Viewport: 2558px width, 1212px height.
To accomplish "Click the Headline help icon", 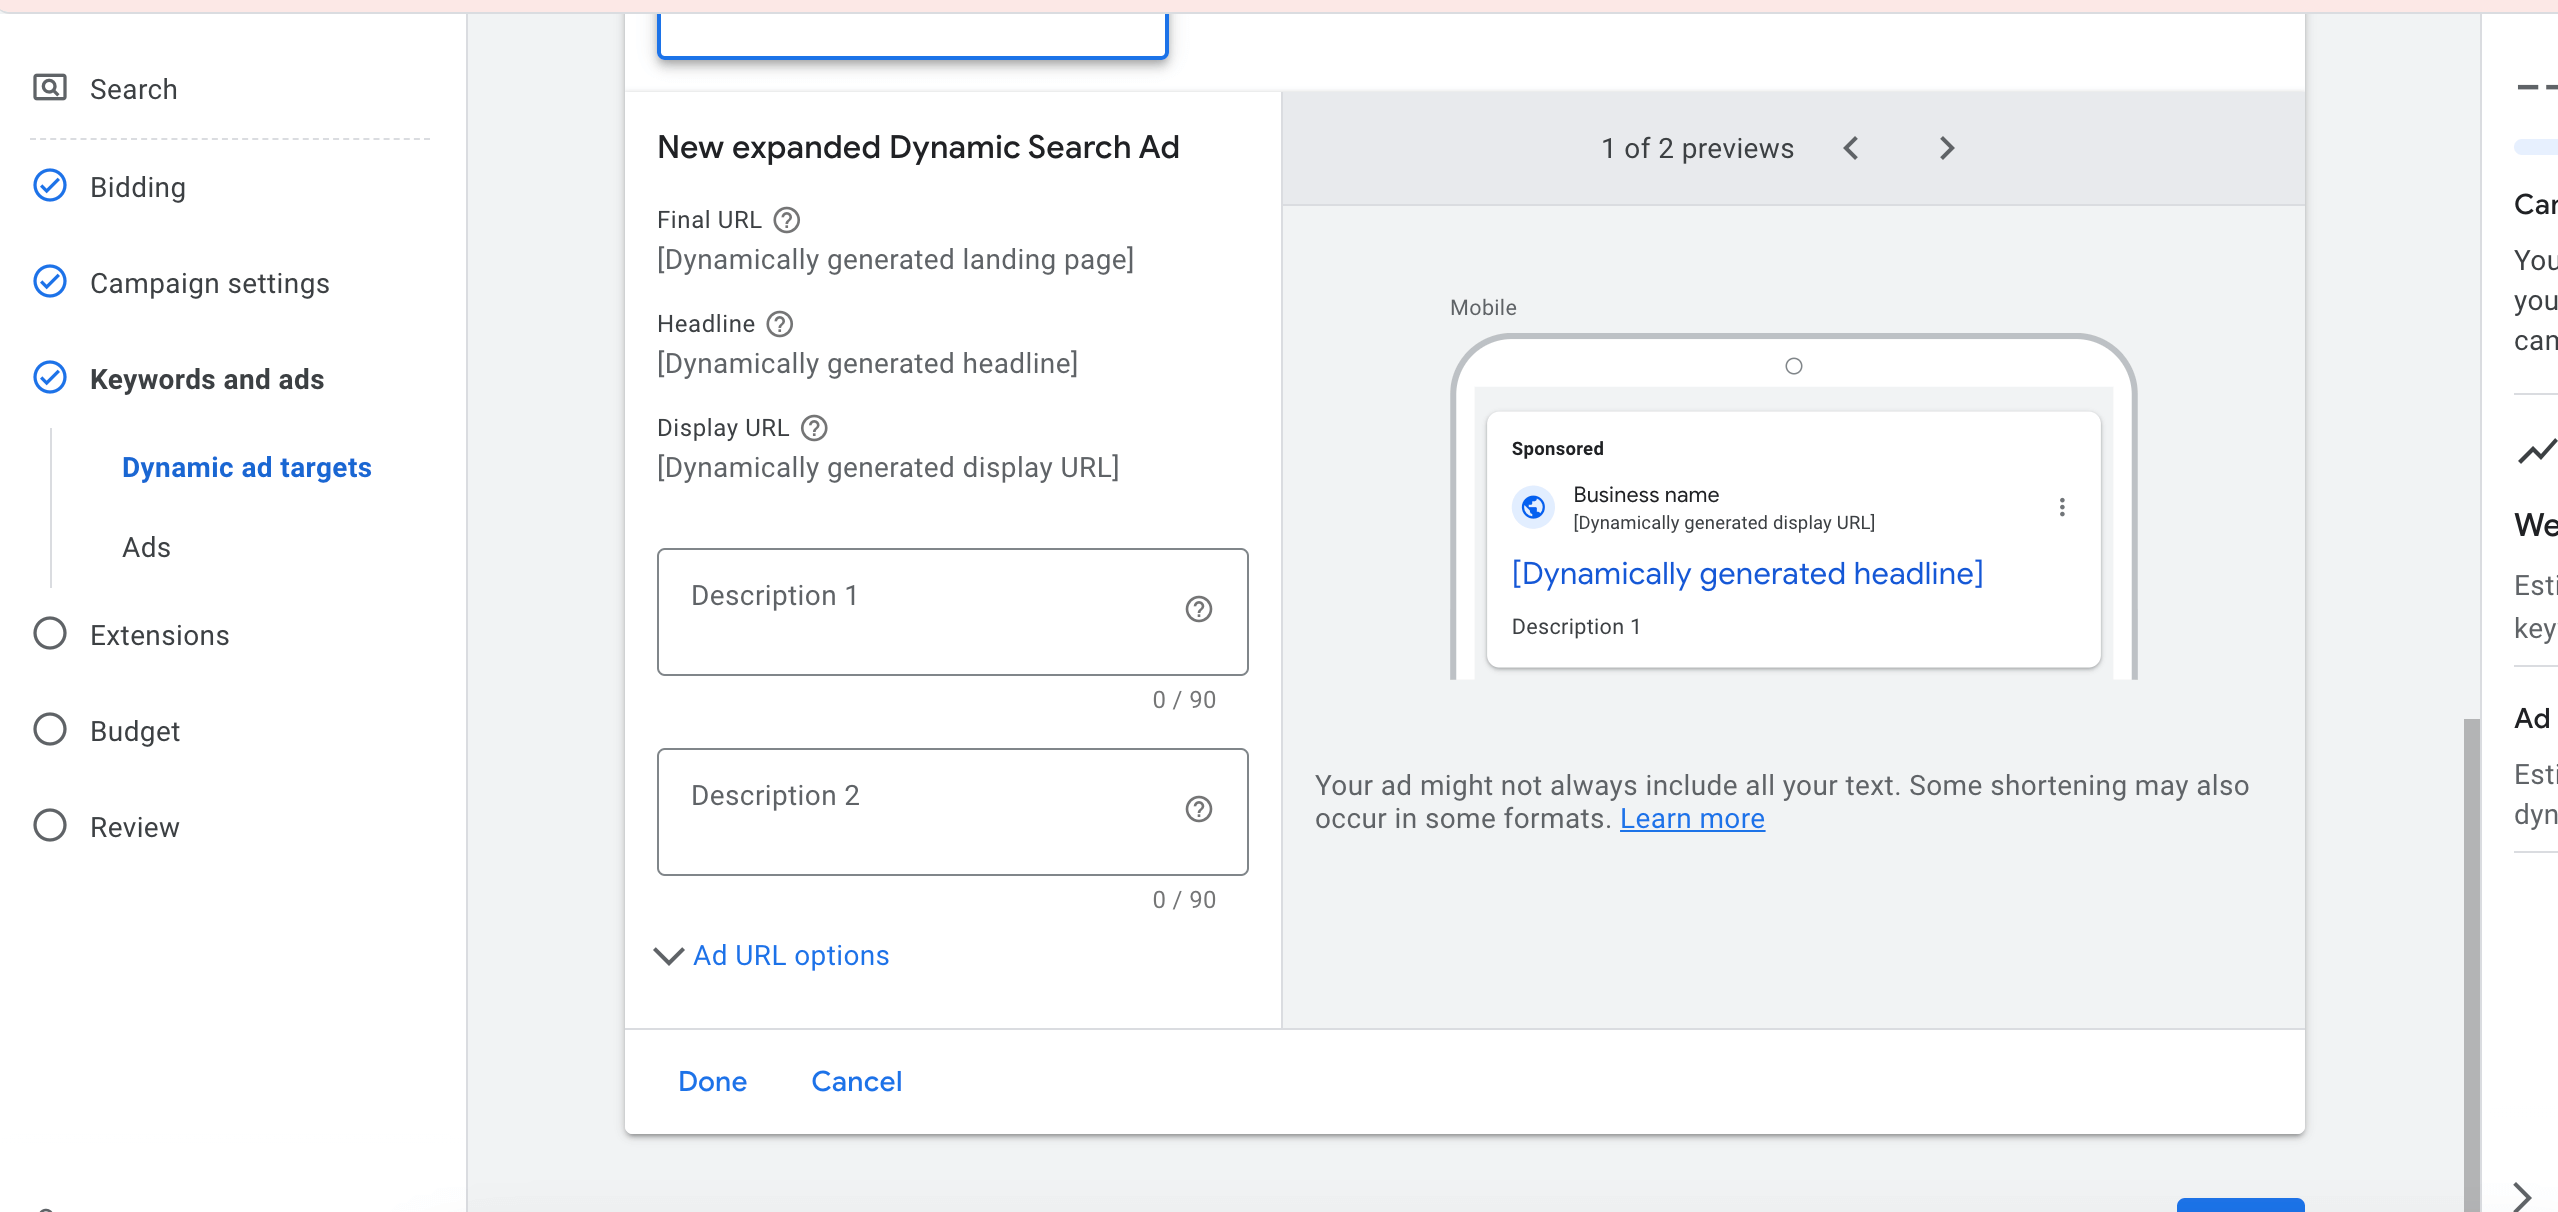I will [780, 324].
